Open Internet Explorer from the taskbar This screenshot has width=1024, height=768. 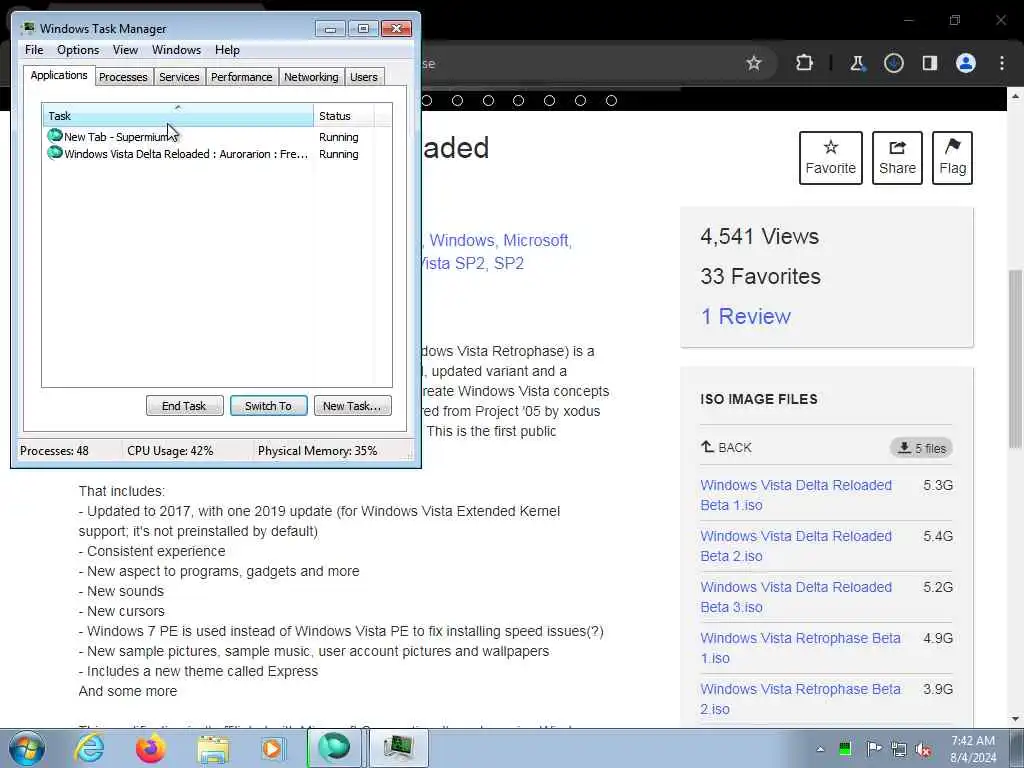[x=89, y=748]
